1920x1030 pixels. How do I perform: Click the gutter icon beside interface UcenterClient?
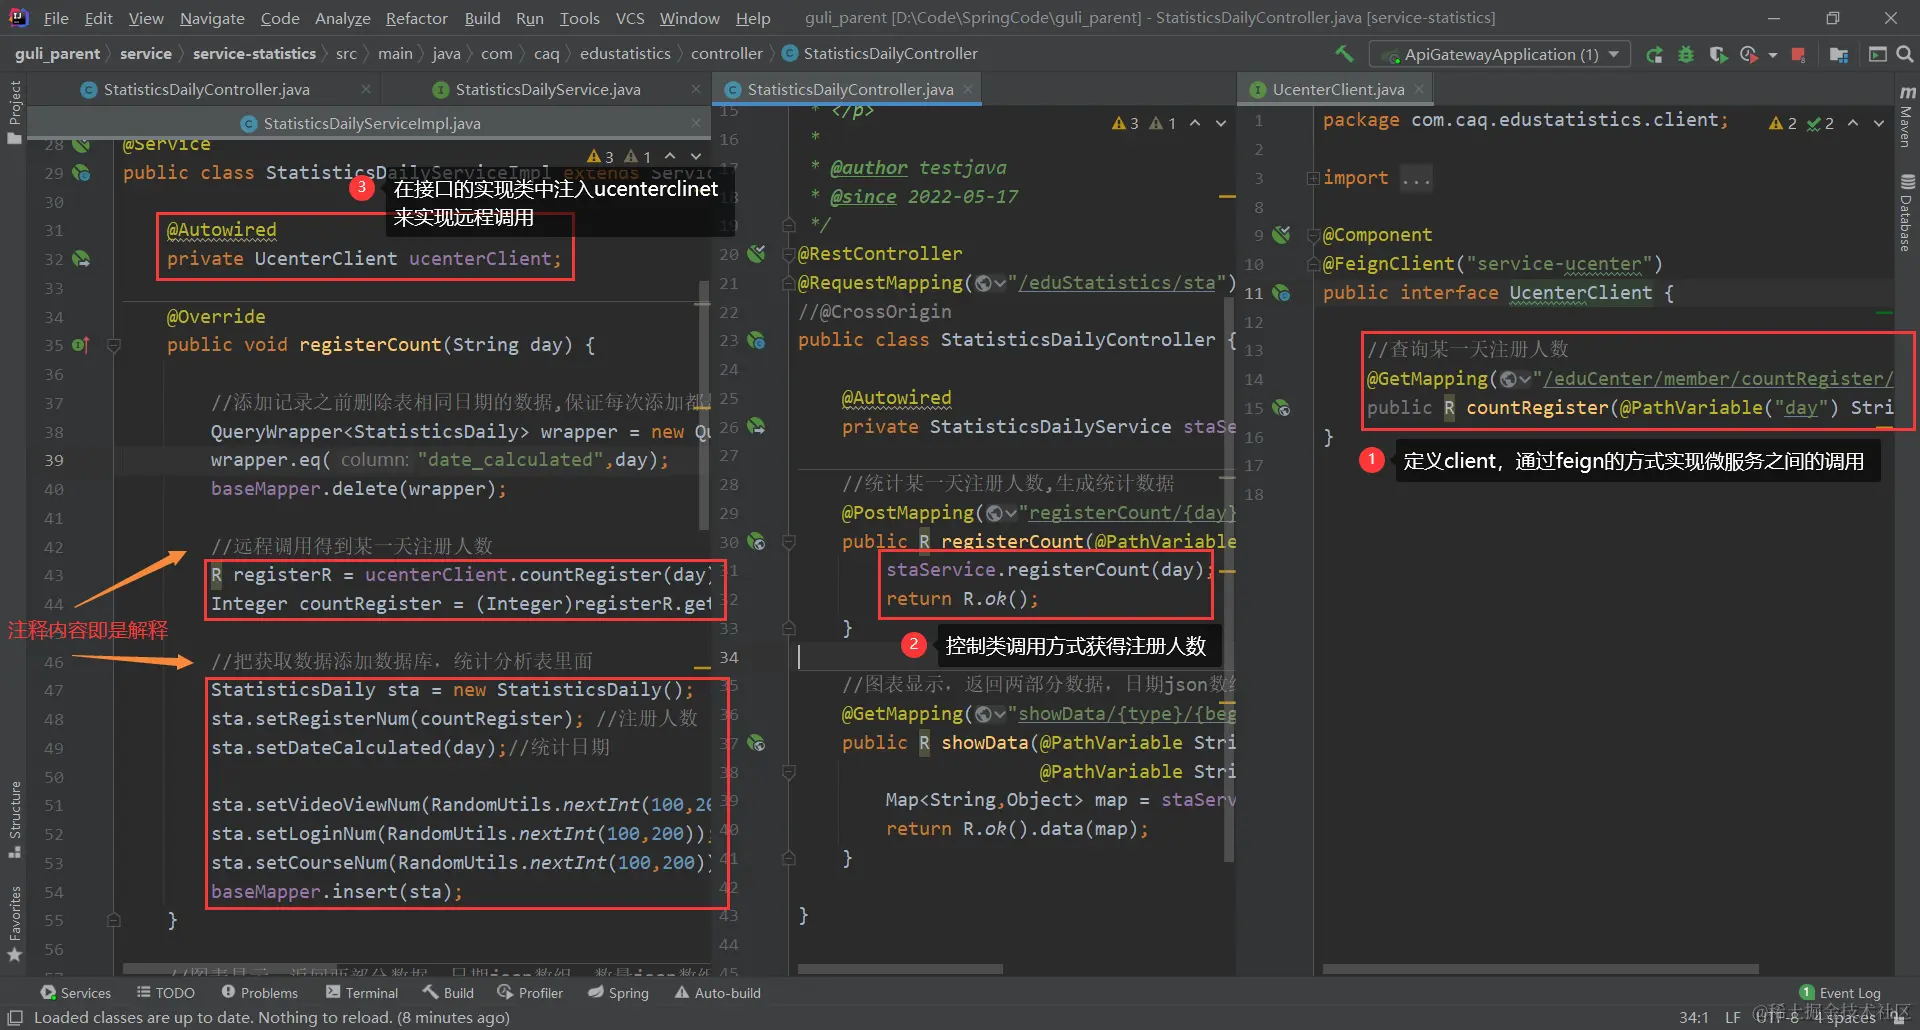(x=1281, y=293)
